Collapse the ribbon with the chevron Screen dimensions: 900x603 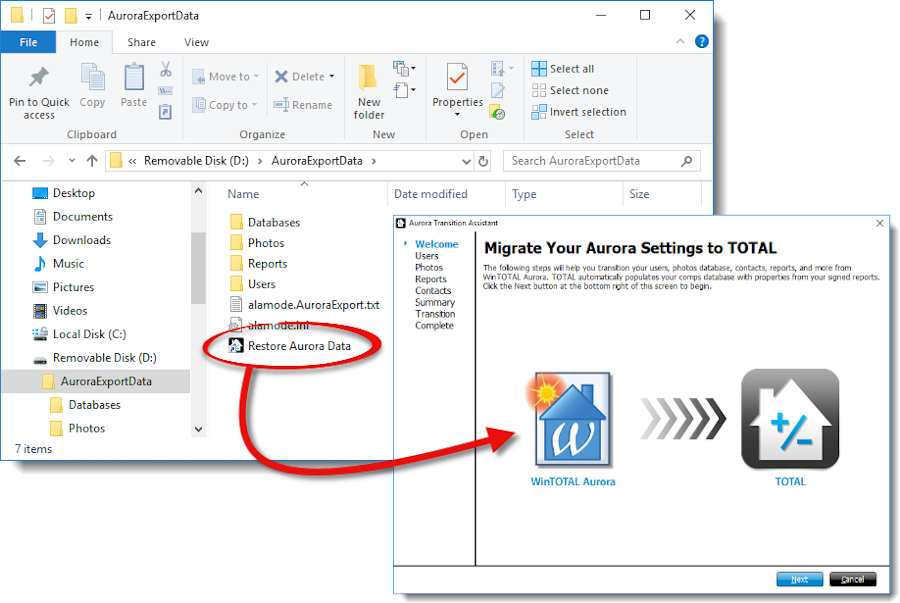[x=680, y=41]
